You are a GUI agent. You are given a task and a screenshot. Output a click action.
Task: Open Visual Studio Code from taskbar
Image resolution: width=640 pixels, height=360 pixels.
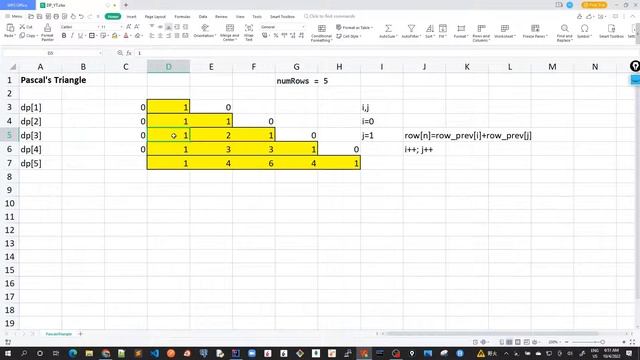coord(155,353)
